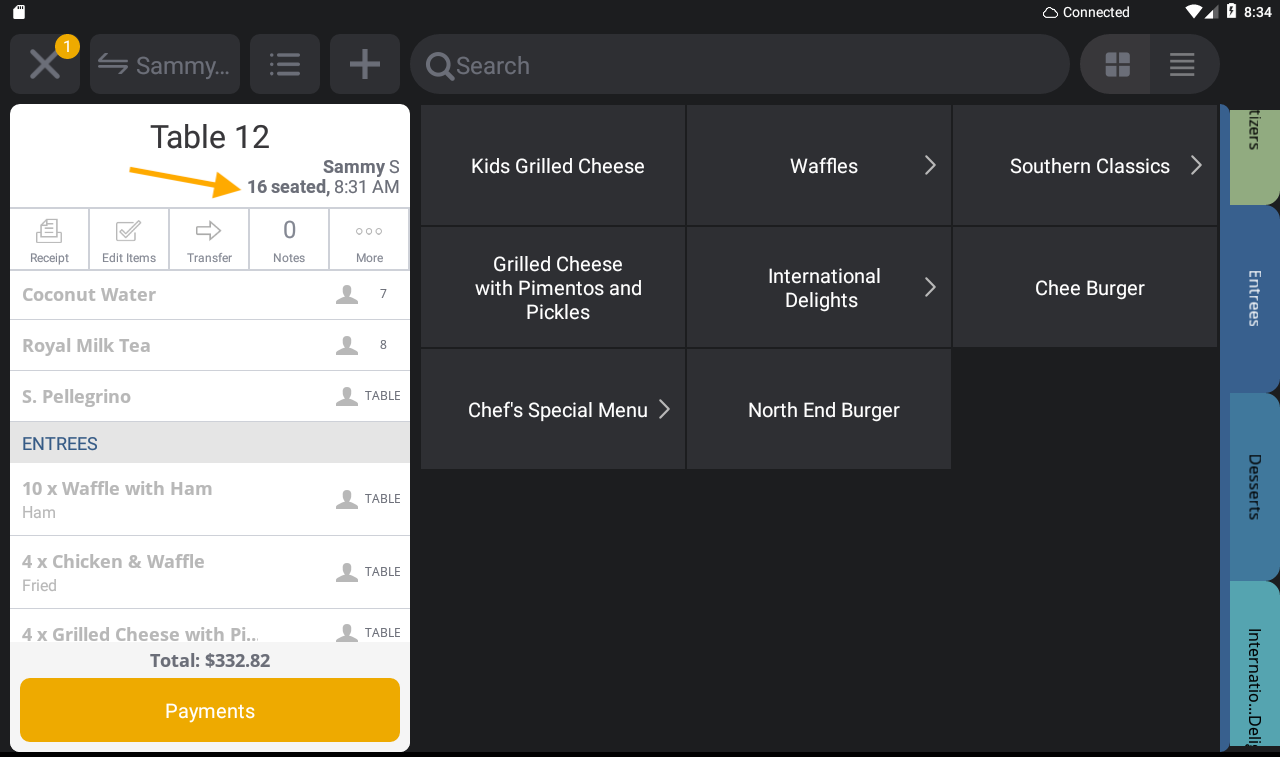Switch to list view layout
1280x757 pixels.
tap(1182, 64)
